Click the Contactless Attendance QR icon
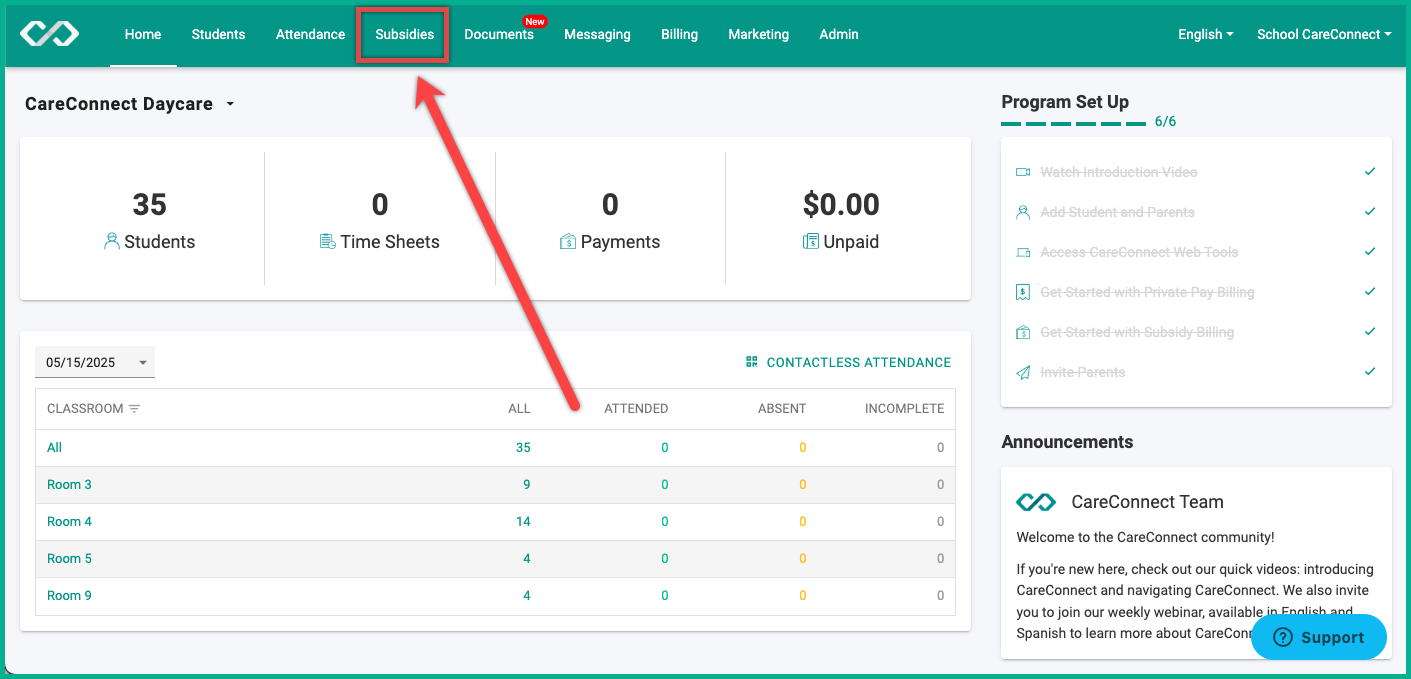Screen dimensions: 1411x679 click(x=752, y=362)
